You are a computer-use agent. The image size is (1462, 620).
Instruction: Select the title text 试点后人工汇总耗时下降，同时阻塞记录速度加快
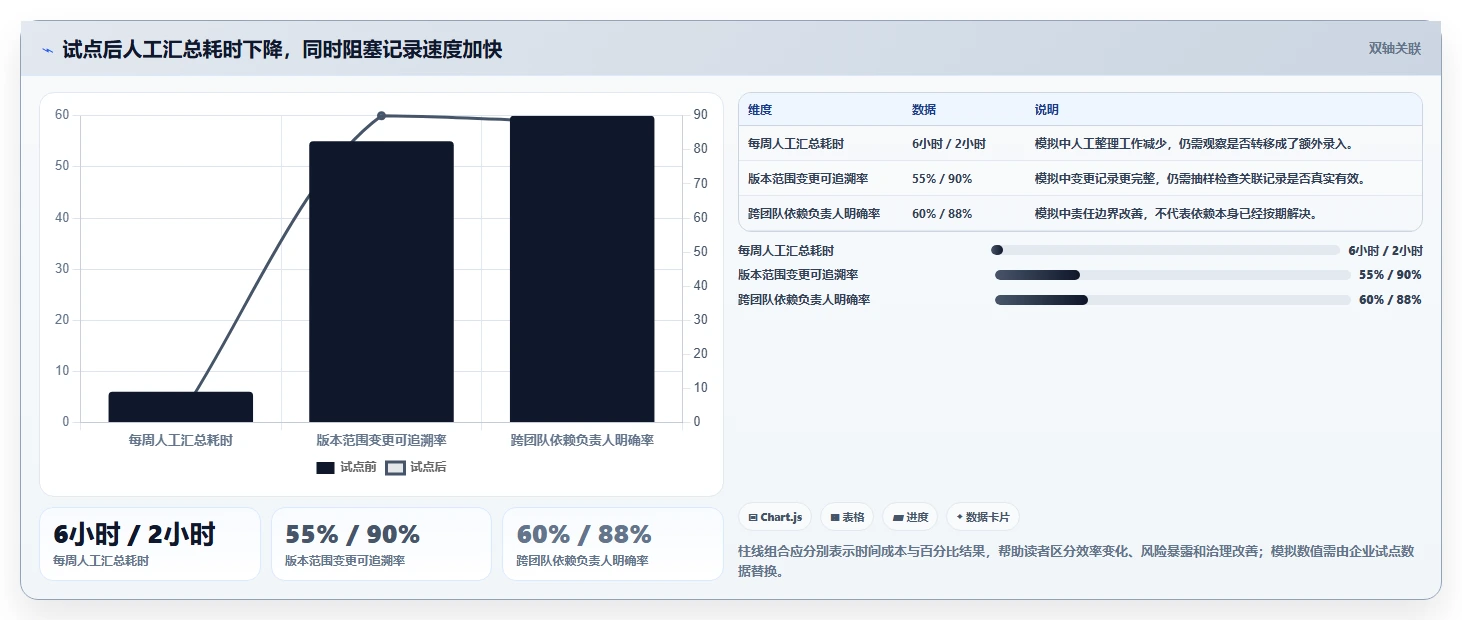tap(282, 49)
